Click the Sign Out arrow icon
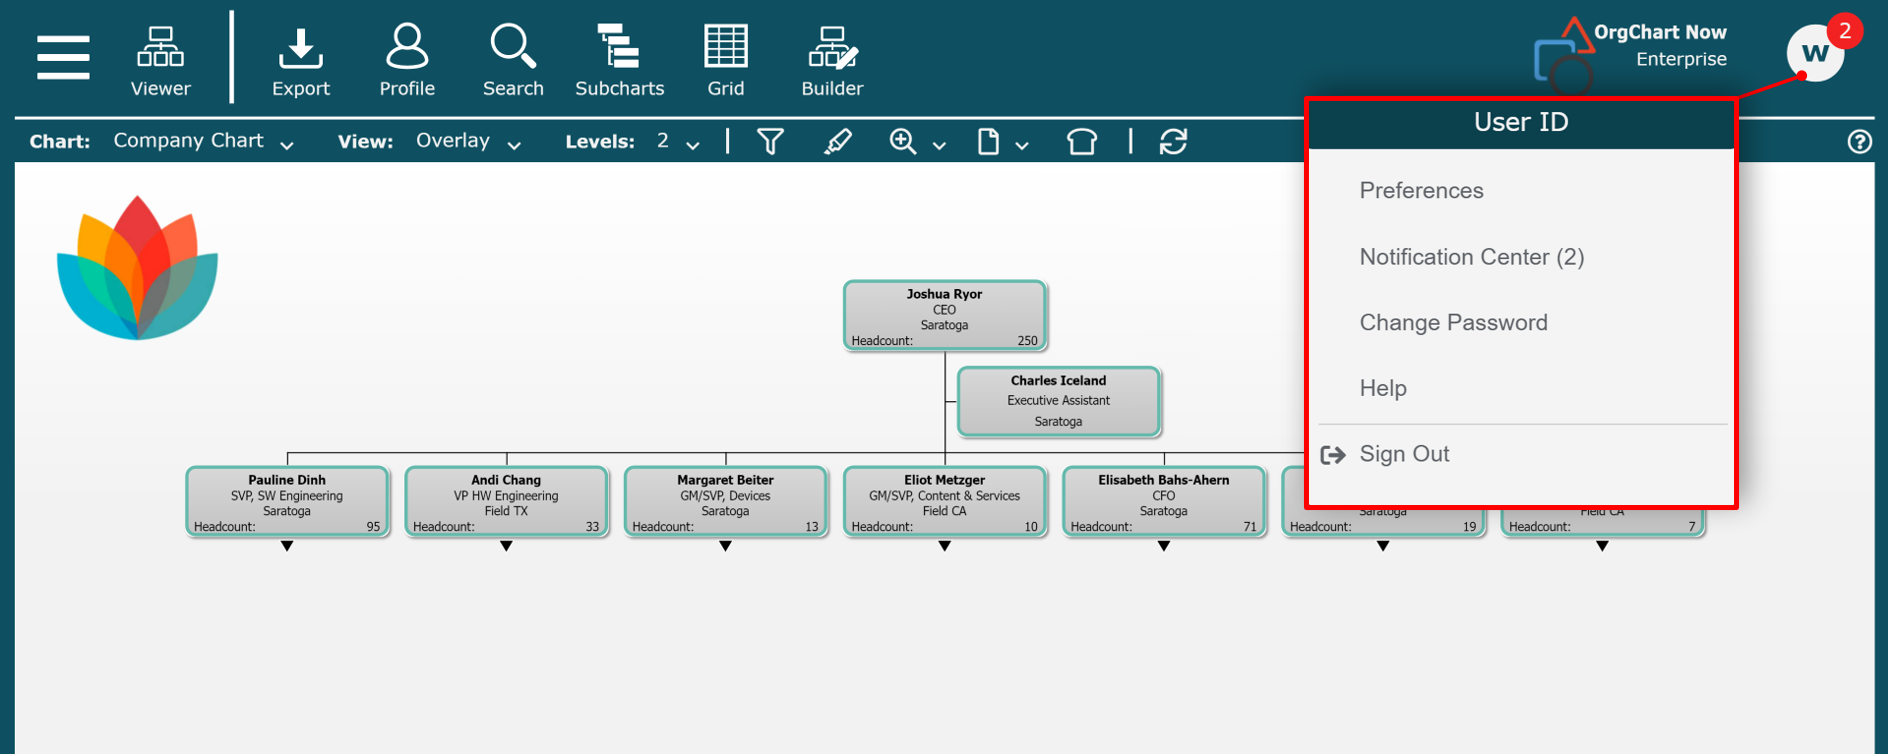Viewport: 1888px width, 754px height. point(1332,455)
